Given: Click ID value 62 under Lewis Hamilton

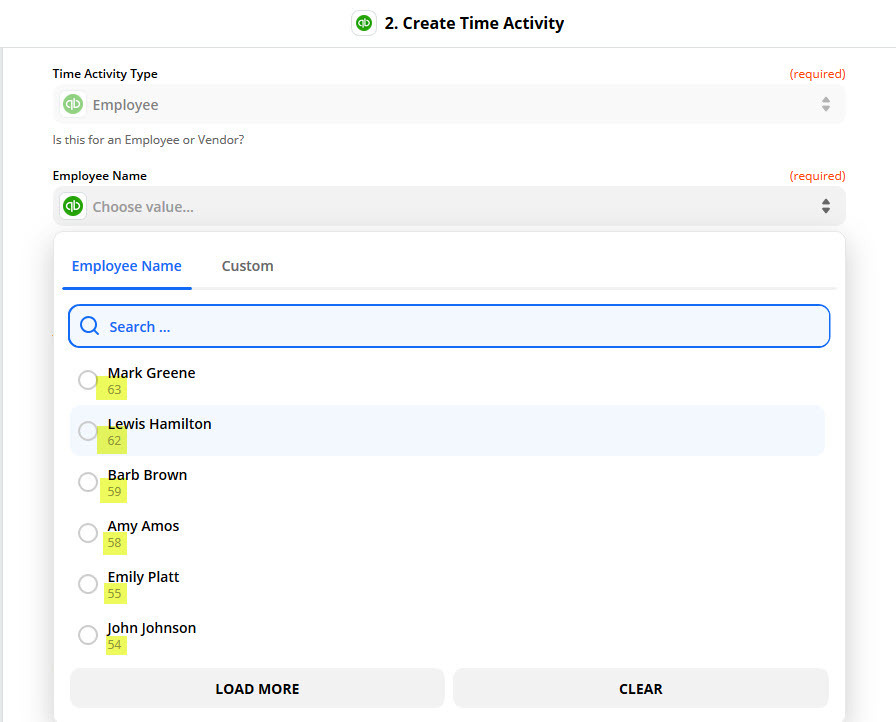Looking at the screenshot, I should point(114,441).
